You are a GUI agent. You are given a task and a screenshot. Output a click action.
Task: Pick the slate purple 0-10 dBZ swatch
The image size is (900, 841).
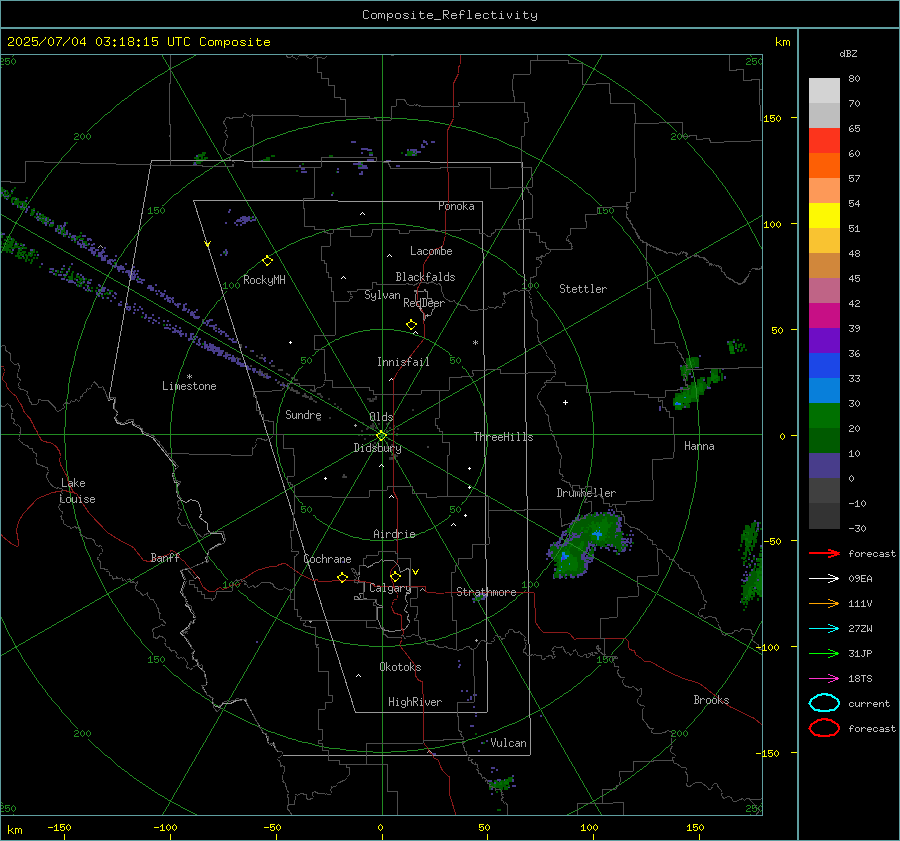tap(824, 466)
